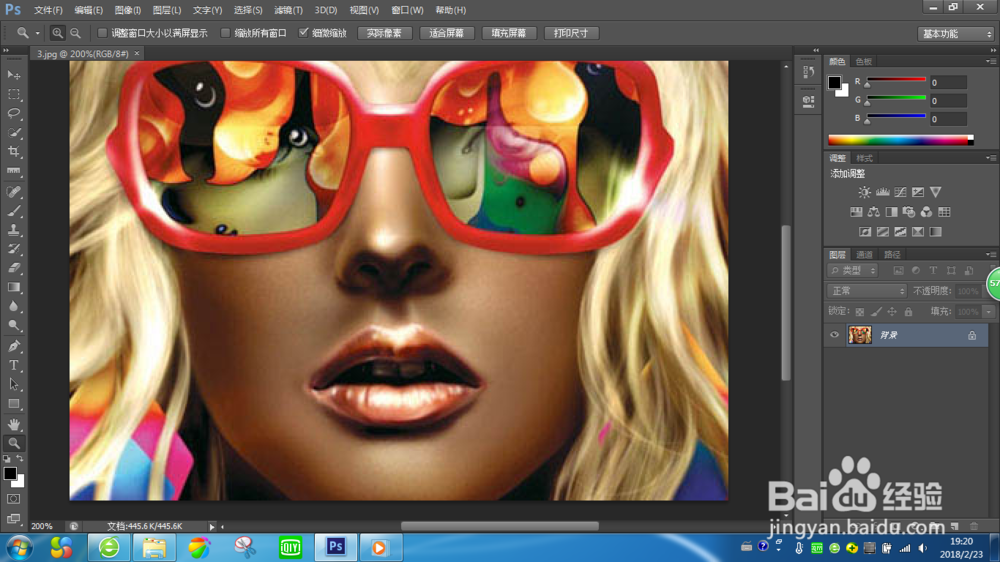Open adjustments panel flyout menu

pos(990,158)
